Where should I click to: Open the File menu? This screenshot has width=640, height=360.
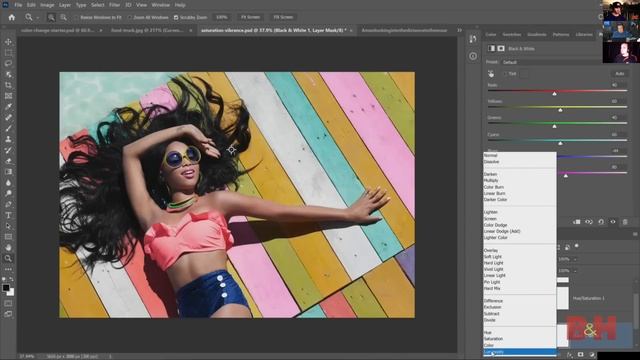(18, 5)
